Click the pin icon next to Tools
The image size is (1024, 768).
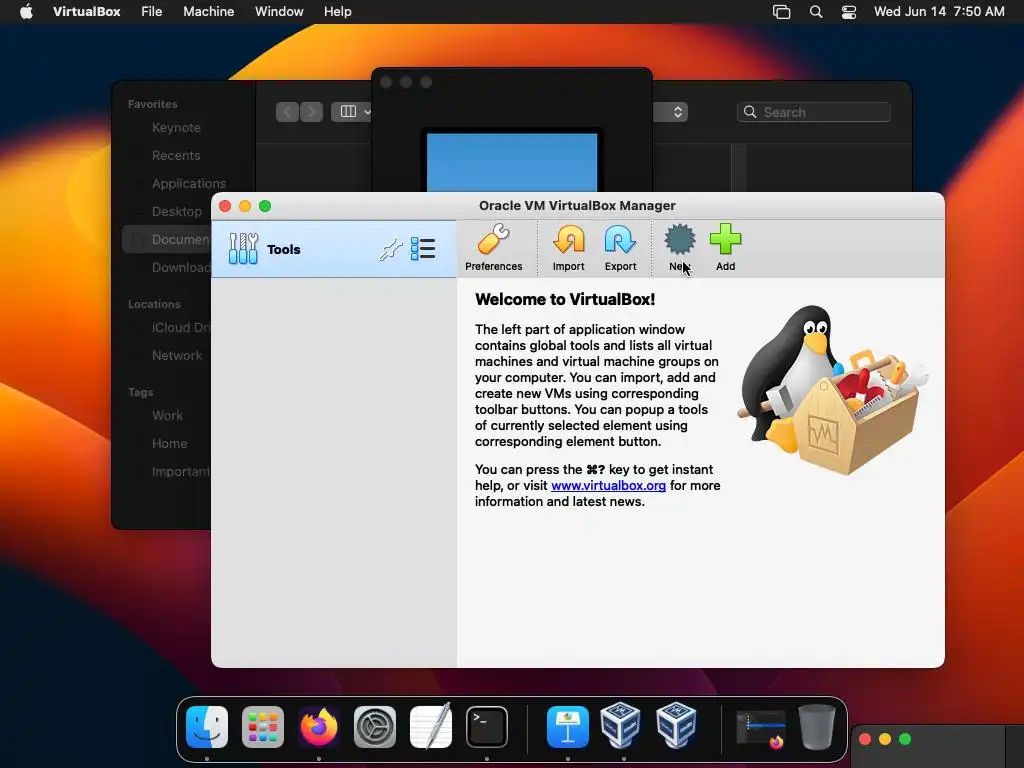(391, 249)
